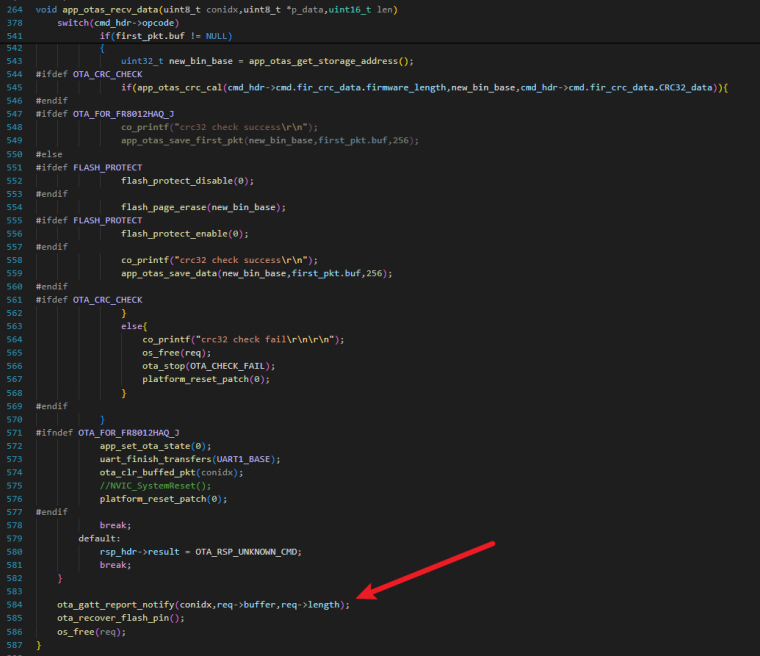Screen dimensions: 760x656
Task: Click ota_stop(OTA_CHECK_FAIL); line
Action: click(208, 366)
